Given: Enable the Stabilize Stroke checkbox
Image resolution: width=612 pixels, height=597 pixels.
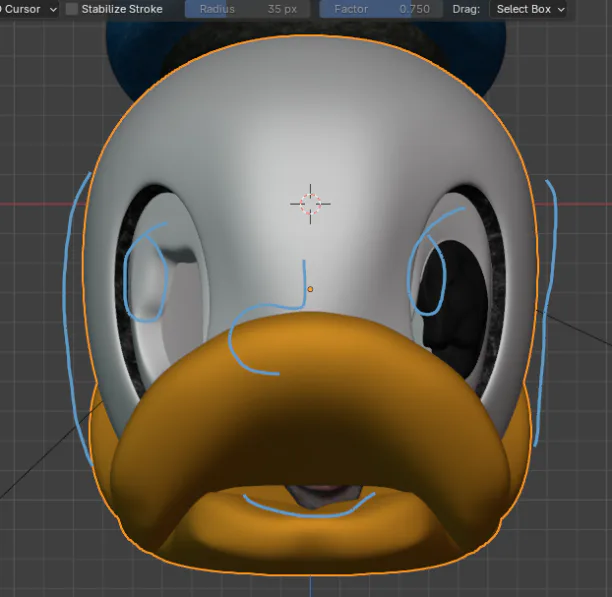Looking at the screenshot, I should click(72, 9).
